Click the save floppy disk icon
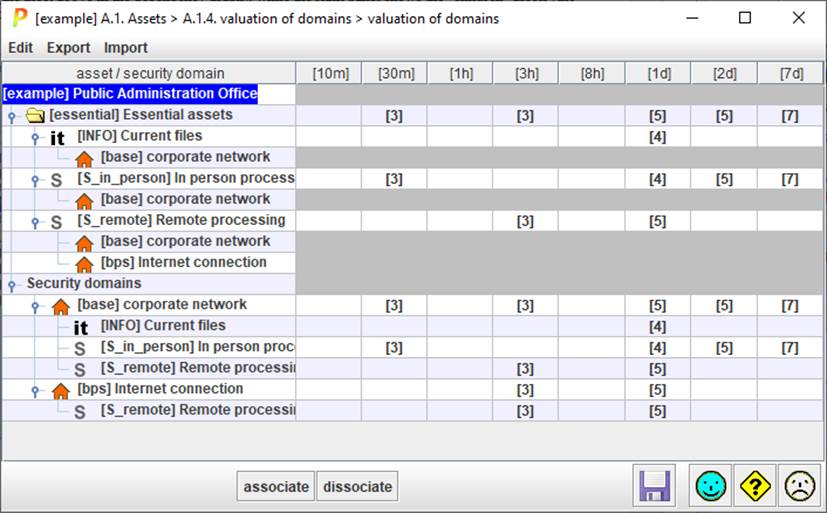 655,486
